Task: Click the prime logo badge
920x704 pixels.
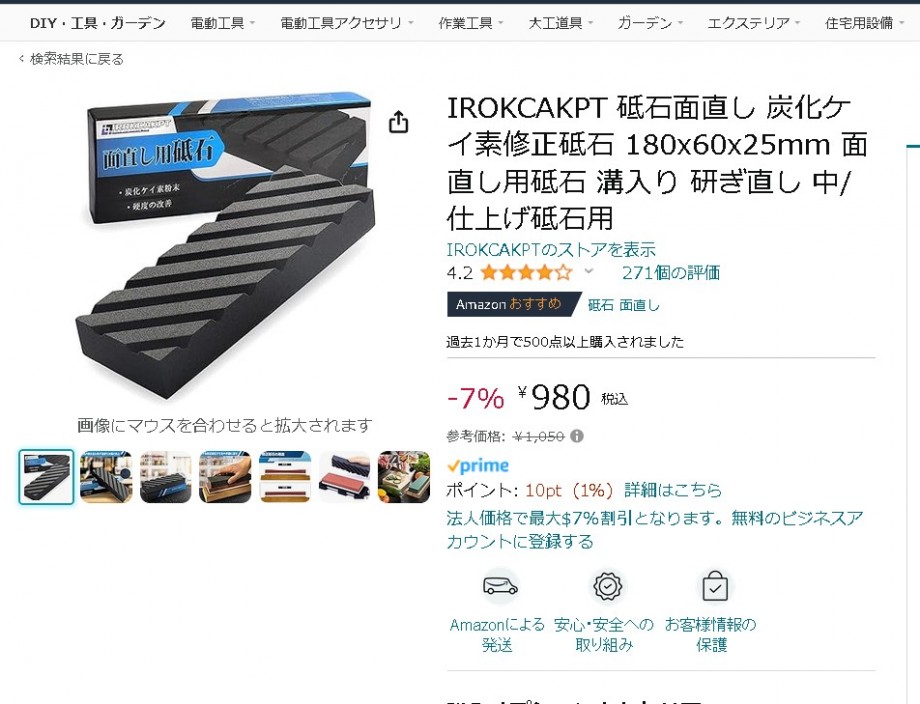Action: point(478,466)
